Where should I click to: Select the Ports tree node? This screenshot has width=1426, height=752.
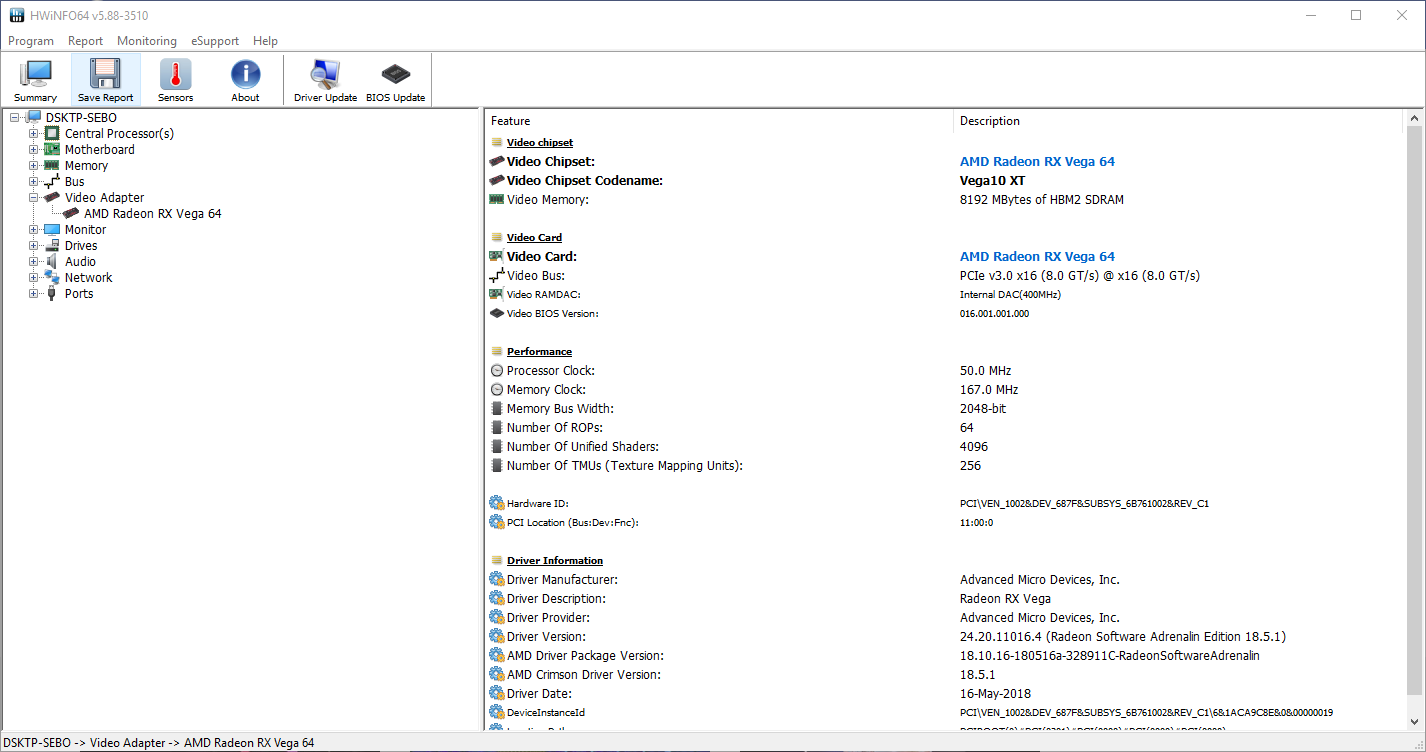pos(79,294)
